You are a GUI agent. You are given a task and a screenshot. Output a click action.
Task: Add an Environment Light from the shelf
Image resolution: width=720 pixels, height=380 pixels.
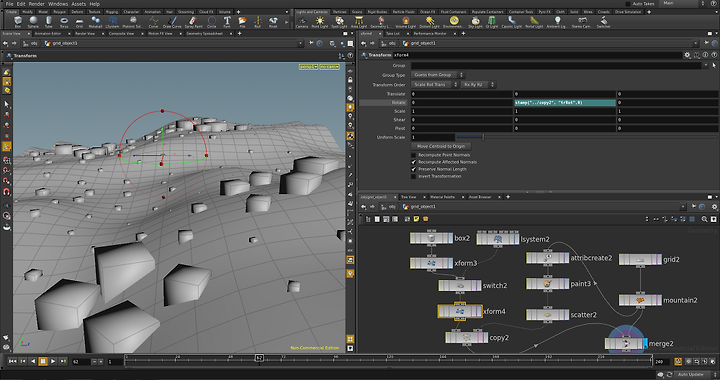[454, 22]
